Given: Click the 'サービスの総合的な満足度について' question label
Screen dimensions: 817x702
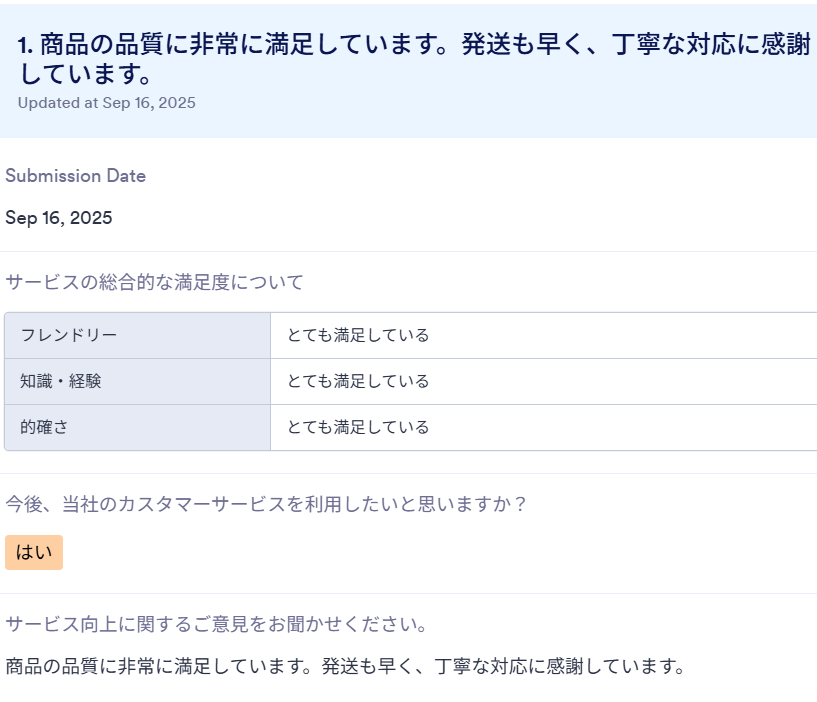Looking at the screenshot, I should 154,282.
